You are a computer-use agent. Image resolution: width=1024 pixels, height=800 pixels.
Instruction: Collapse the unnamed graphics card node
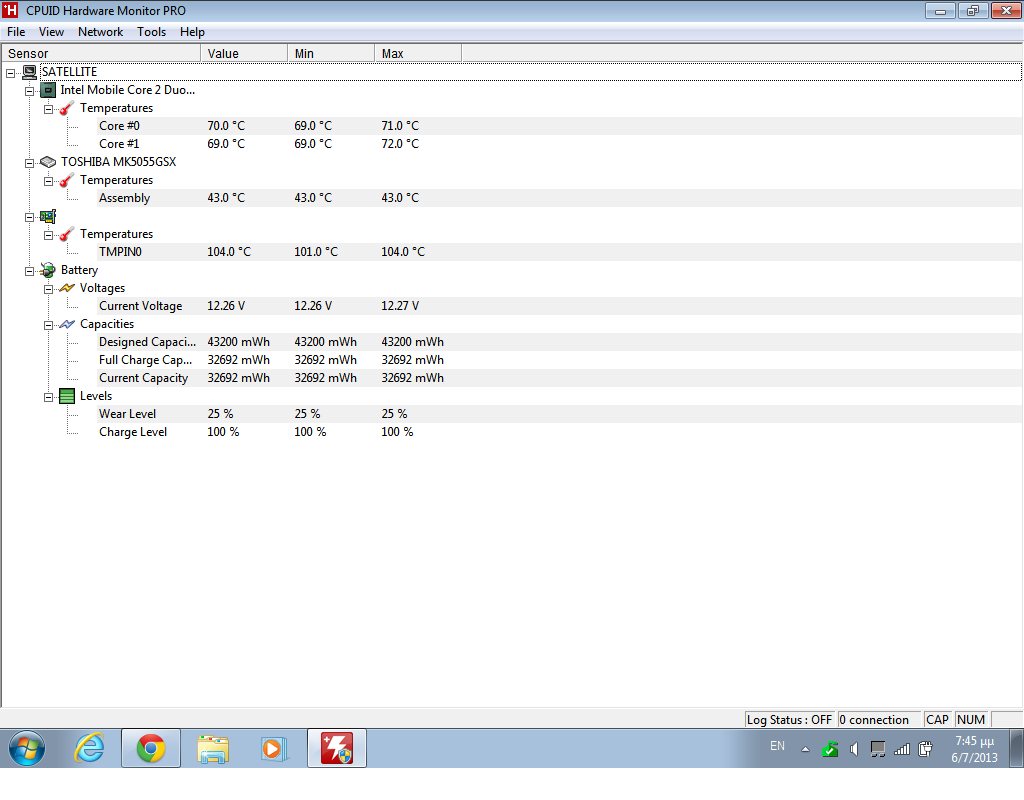(29, 217)
